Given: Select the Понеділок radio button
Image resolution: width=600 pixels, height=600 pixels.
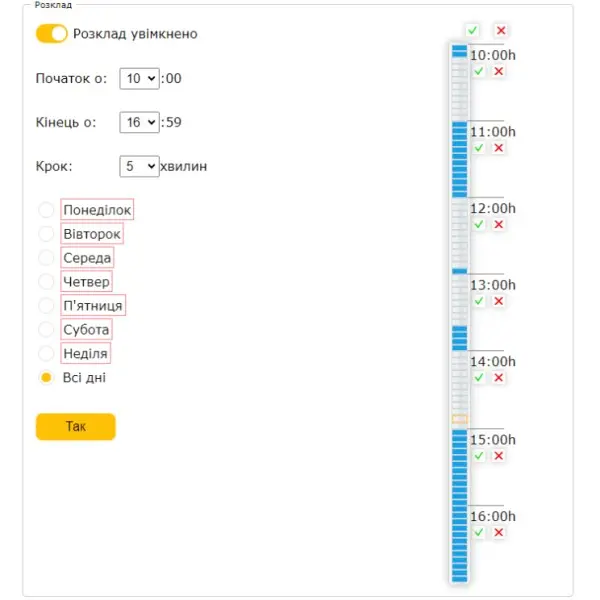Looking at the screenshot, I should (46, 210).
